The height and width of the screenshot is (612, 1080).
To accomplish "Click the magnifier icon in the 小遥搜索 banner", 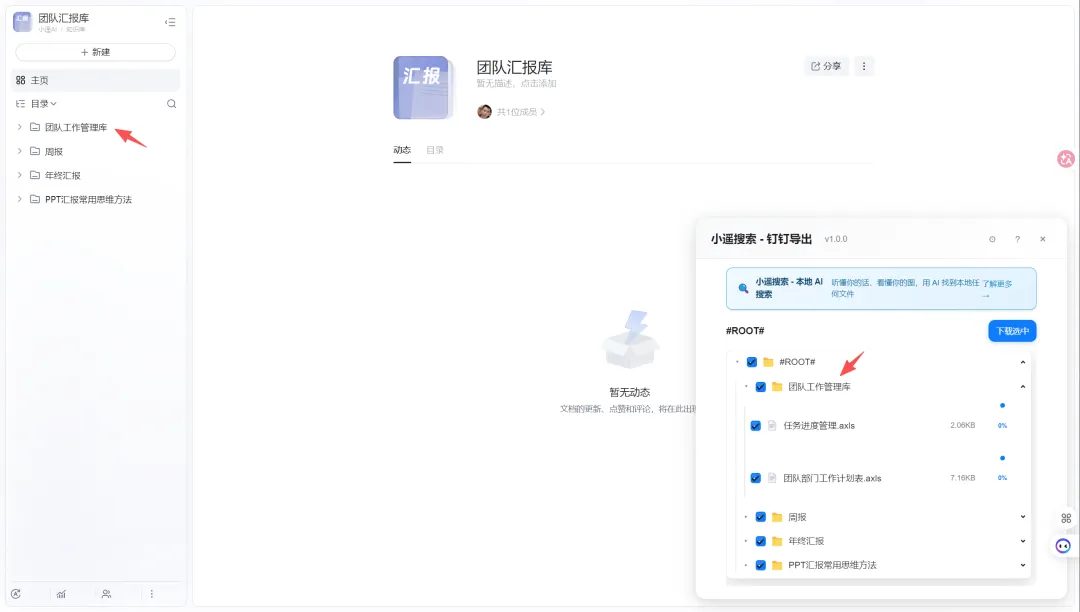I will click(743, 288).
